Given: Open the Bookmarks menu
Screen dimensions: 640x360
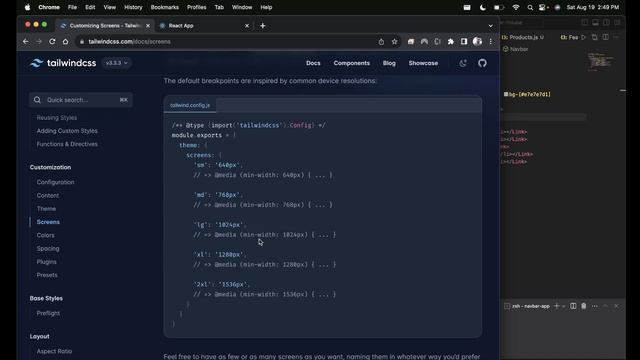Looking at the screenshot, I should coord(164,7).
